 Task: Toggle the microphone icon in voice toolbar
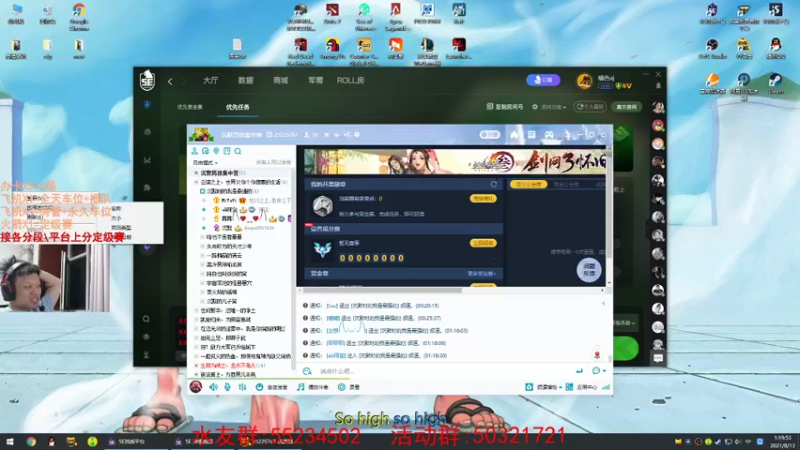[227, 387]
